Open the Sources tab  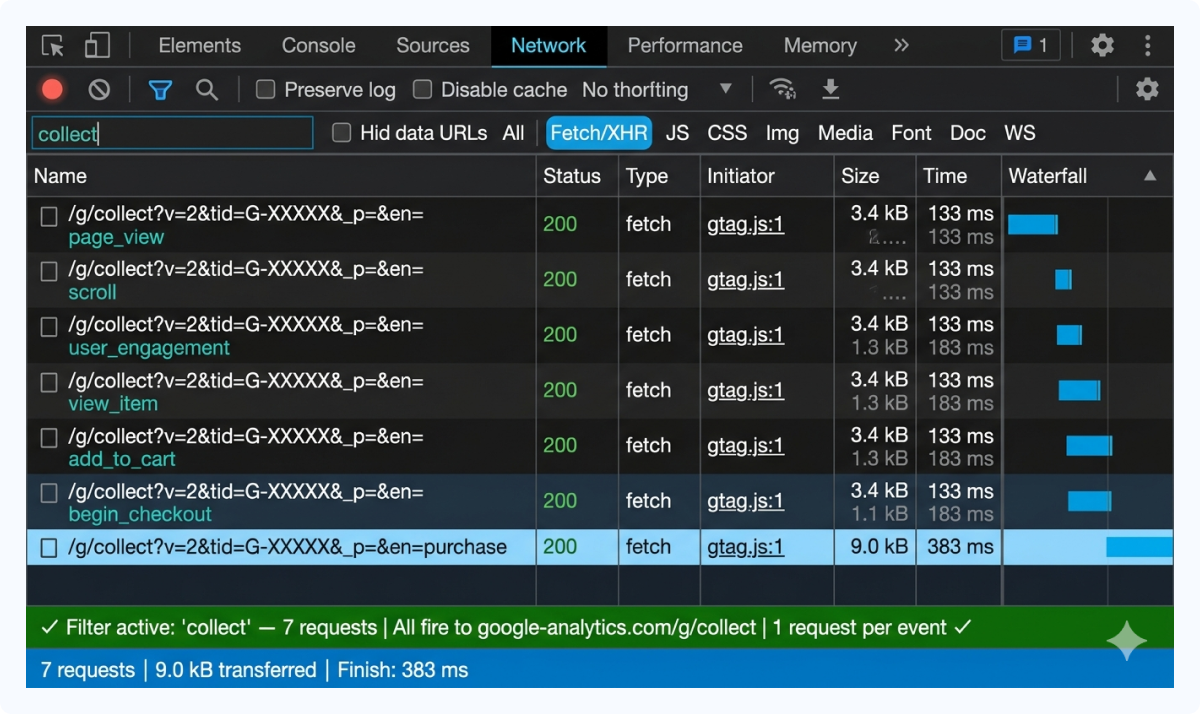click(x=432, y=46)
